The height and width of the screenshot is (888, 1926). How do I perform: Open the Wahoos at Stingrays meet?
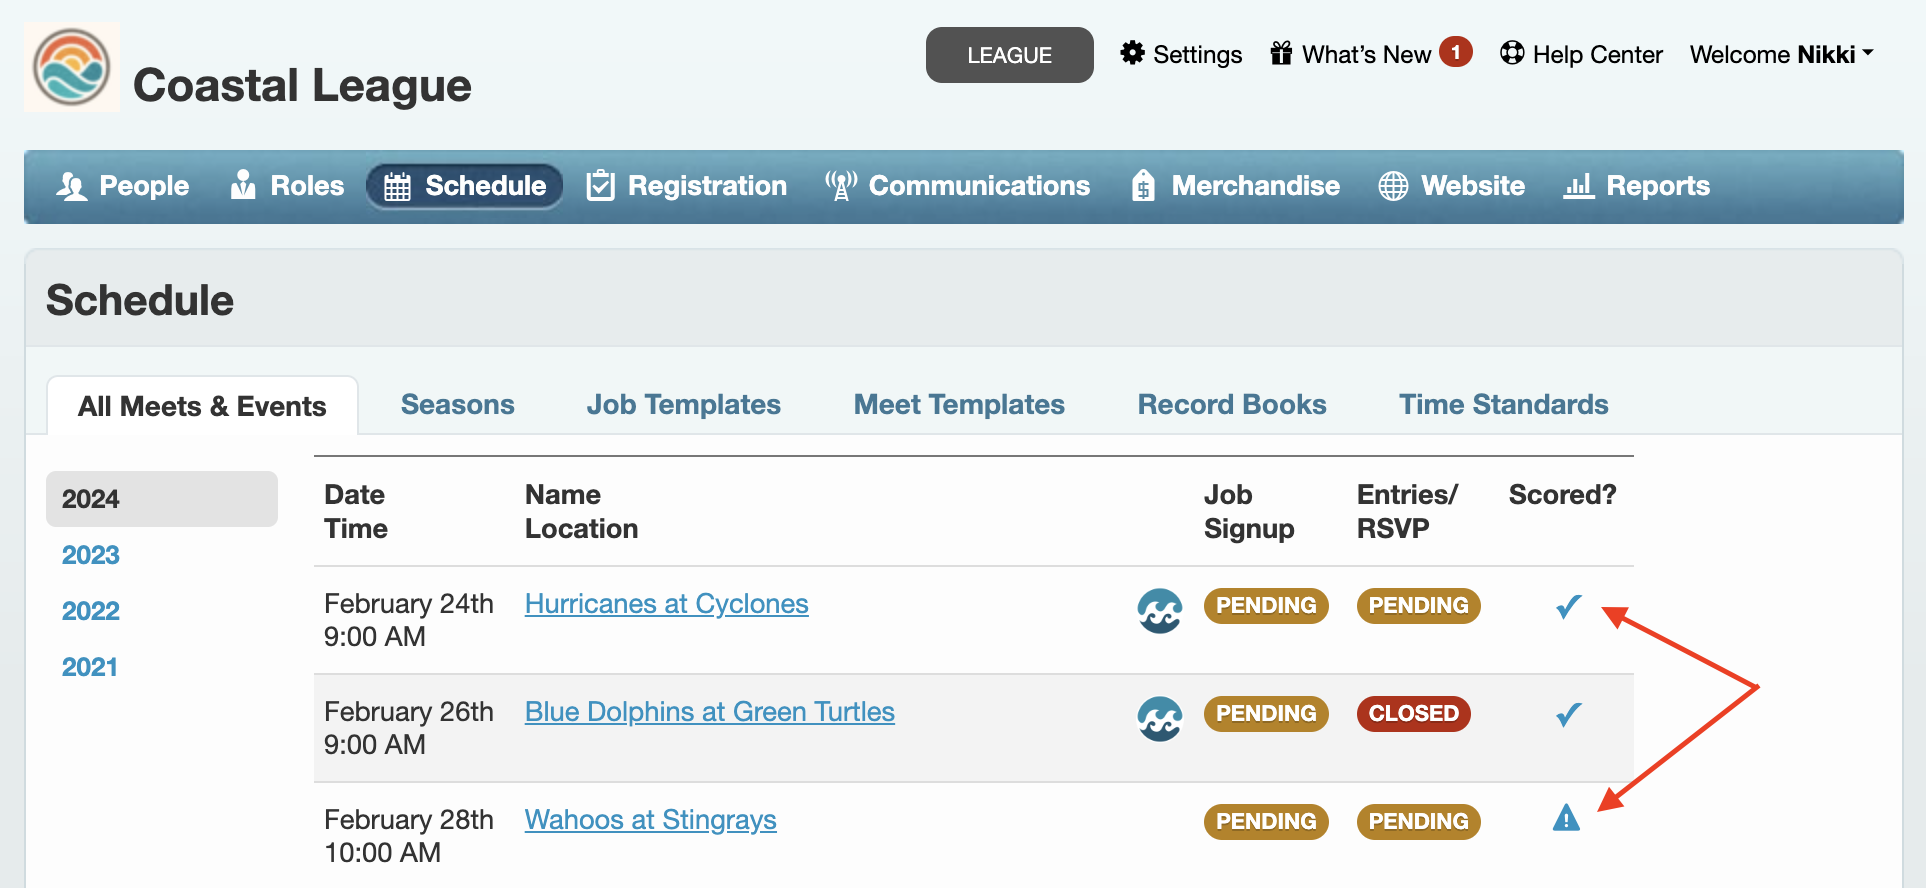(651, 820)
